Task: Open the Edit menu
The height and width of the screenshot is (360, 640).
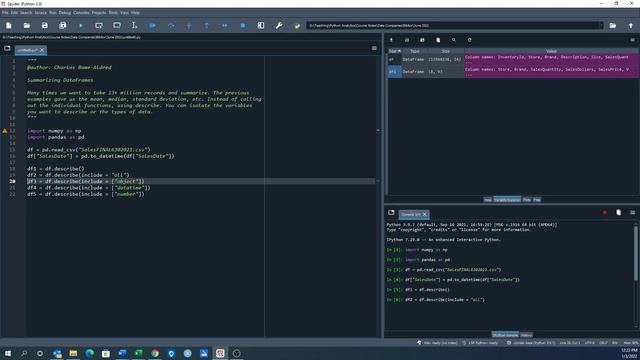Action: pyautogui.click(x=14, y=13)
